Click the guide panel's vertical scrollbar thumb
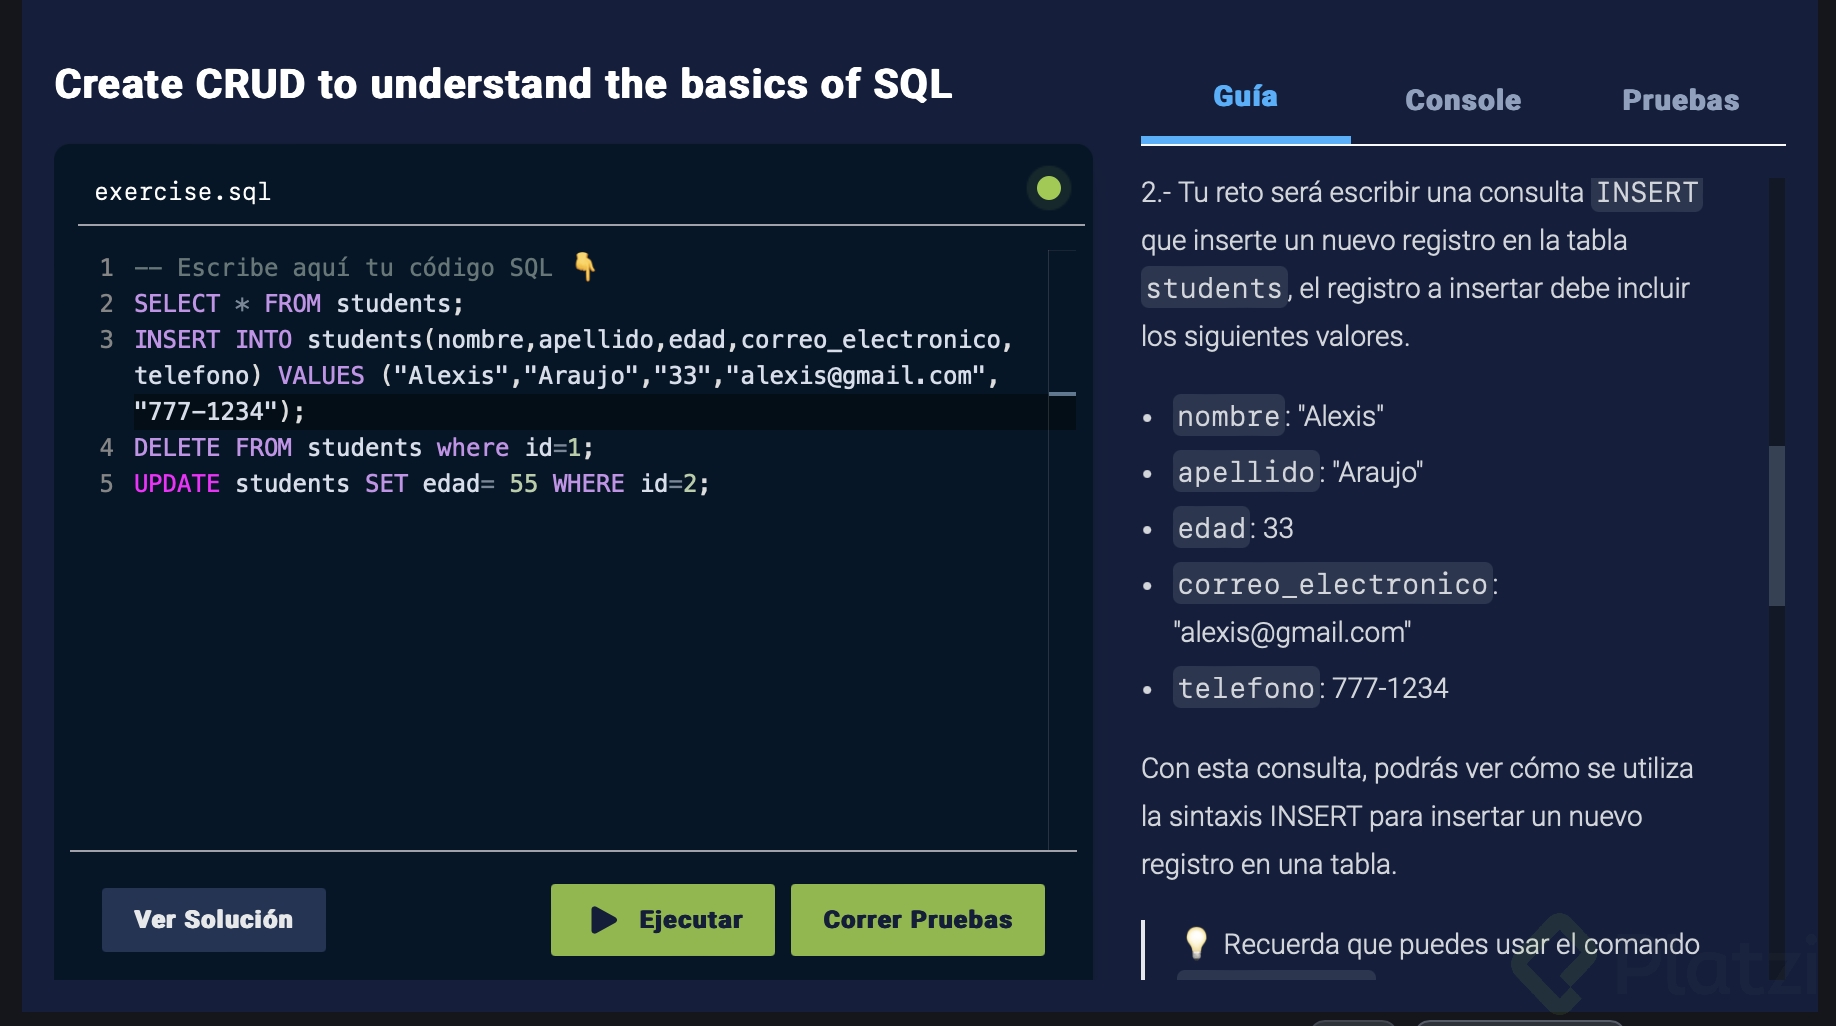Viewport: 1836px width, 1026px height. (x=1776, y=525)
